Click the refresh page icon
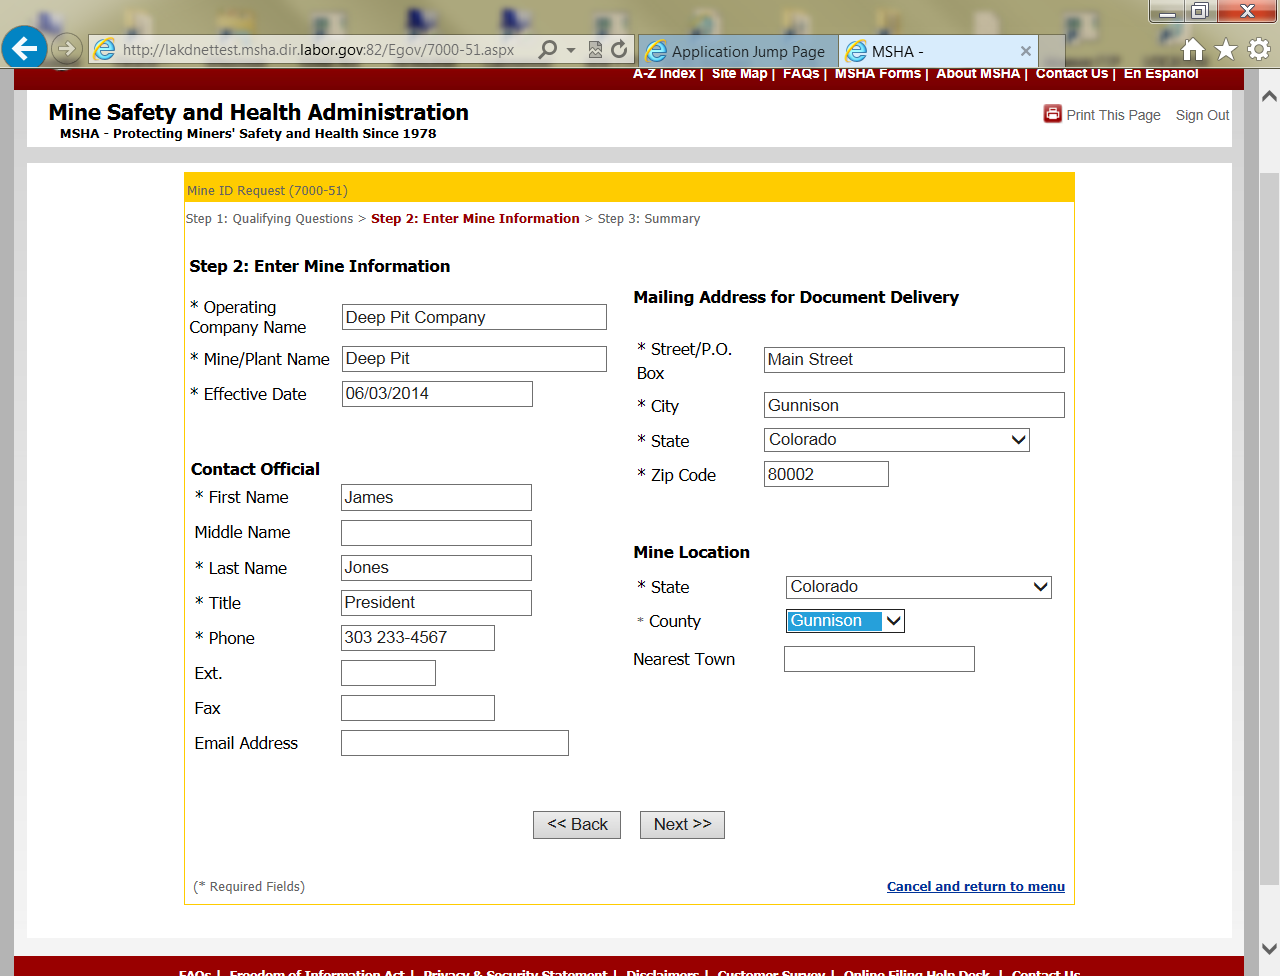The image size is (1280, 976). click(619, 49)
